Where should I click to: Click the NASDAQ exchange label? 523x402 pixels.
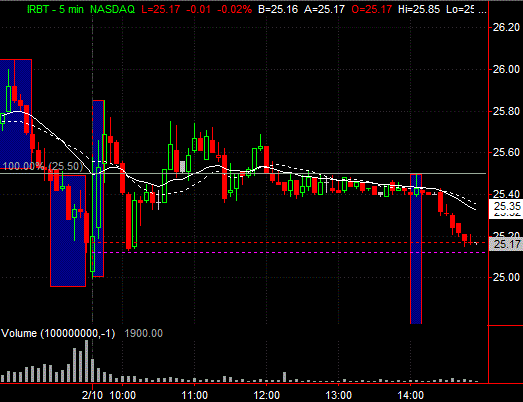(112, 9)
